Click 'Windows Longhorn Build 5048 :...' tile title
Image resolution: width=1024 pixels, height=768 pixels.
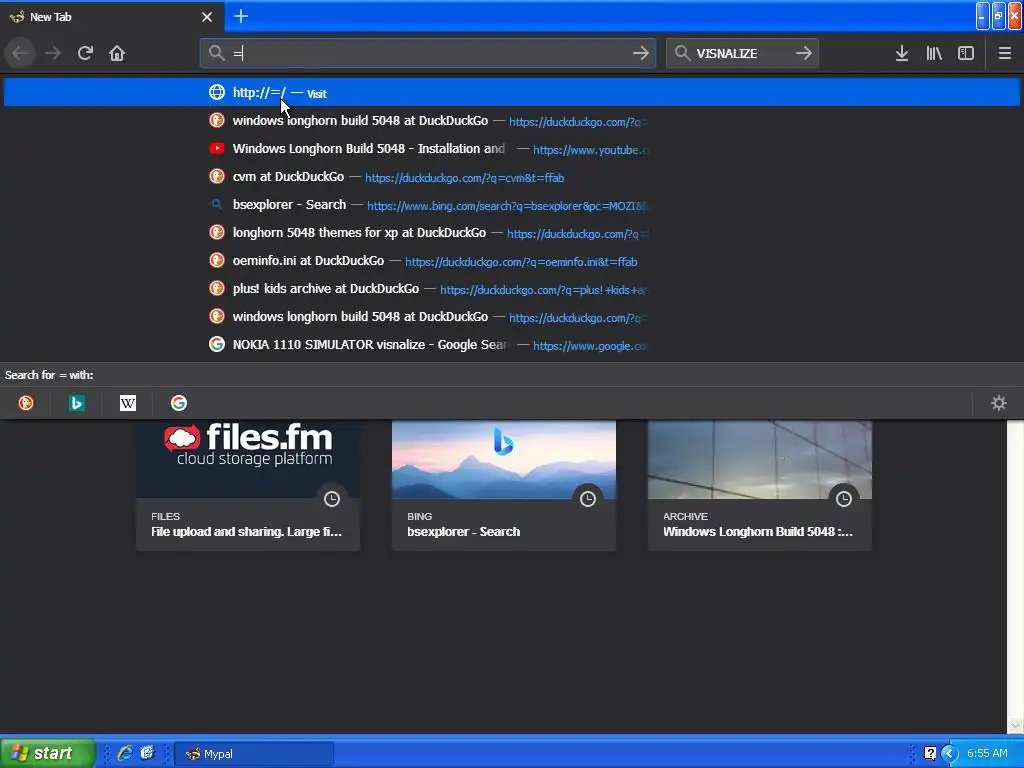758,532
